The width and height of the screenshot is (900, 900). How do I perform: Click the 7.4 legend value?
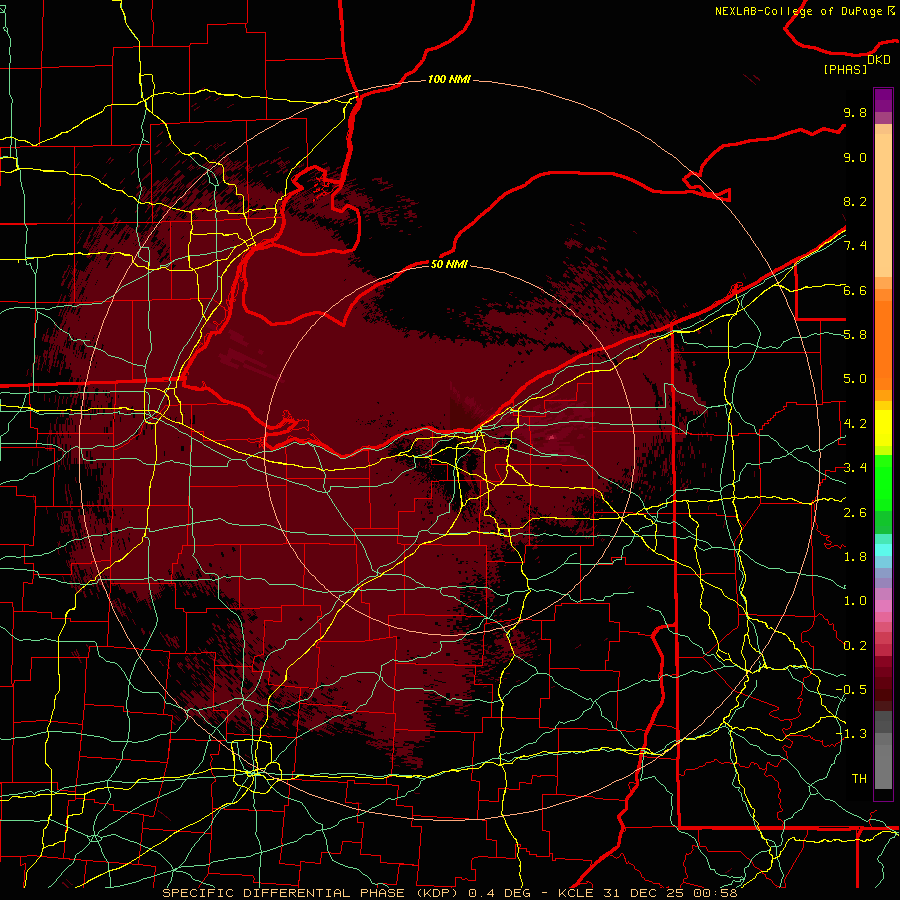pyautogui.click(x=855, y=246)
